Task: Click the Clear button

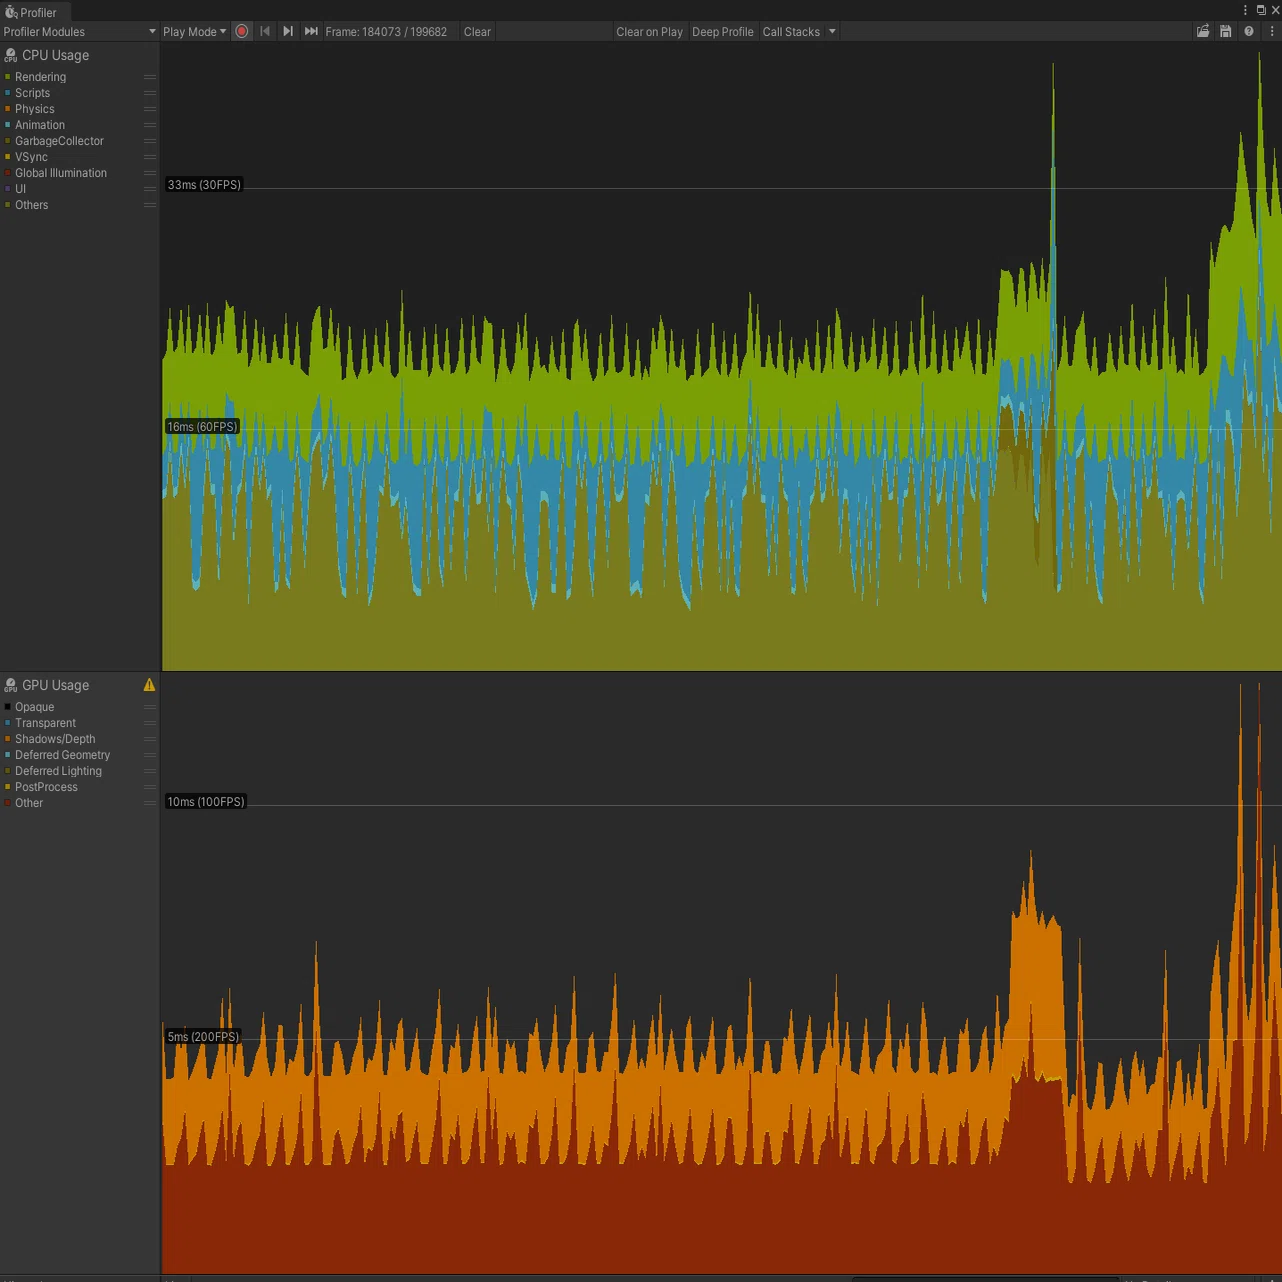Action: [x=477, y=32]
